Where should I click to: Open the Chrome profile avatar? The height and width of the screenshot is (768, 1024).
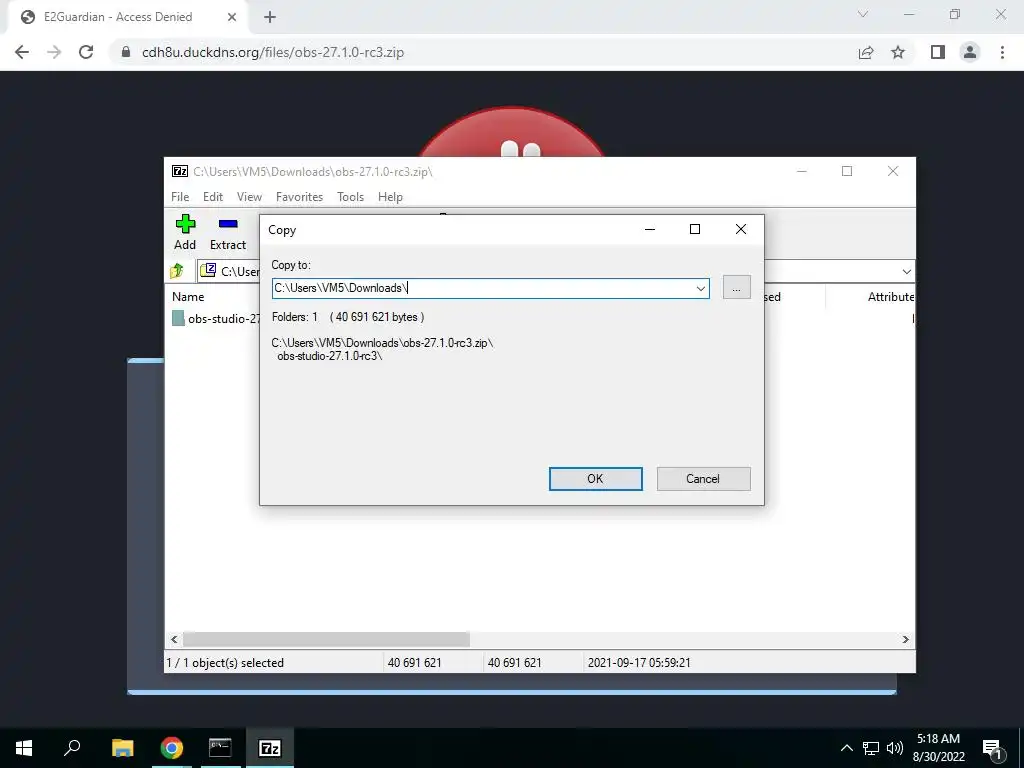tap(970, 52)
